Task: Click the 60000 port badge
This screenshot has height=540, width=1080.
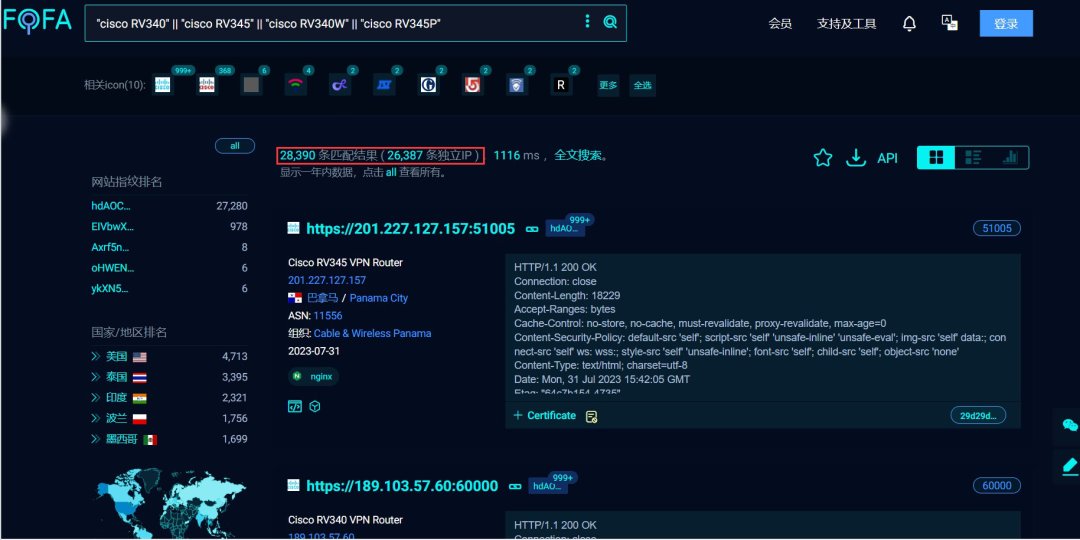Action: click(x=997, y=486)
